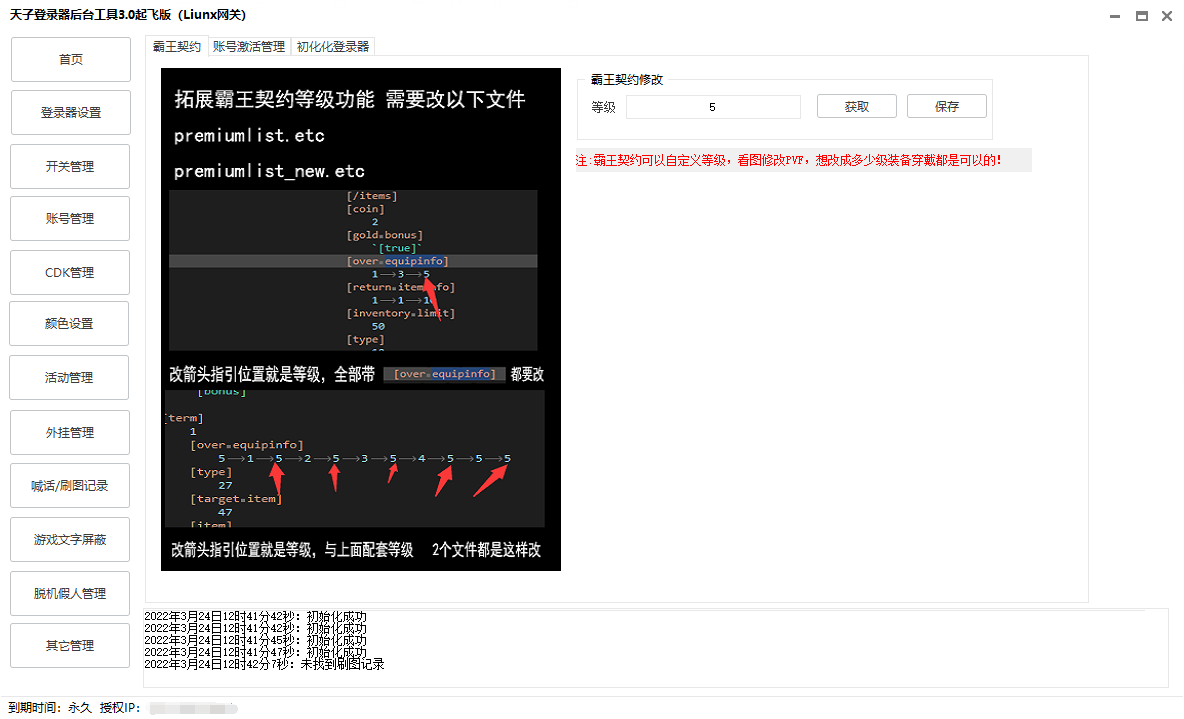Click the 等级 level input field

713,107
